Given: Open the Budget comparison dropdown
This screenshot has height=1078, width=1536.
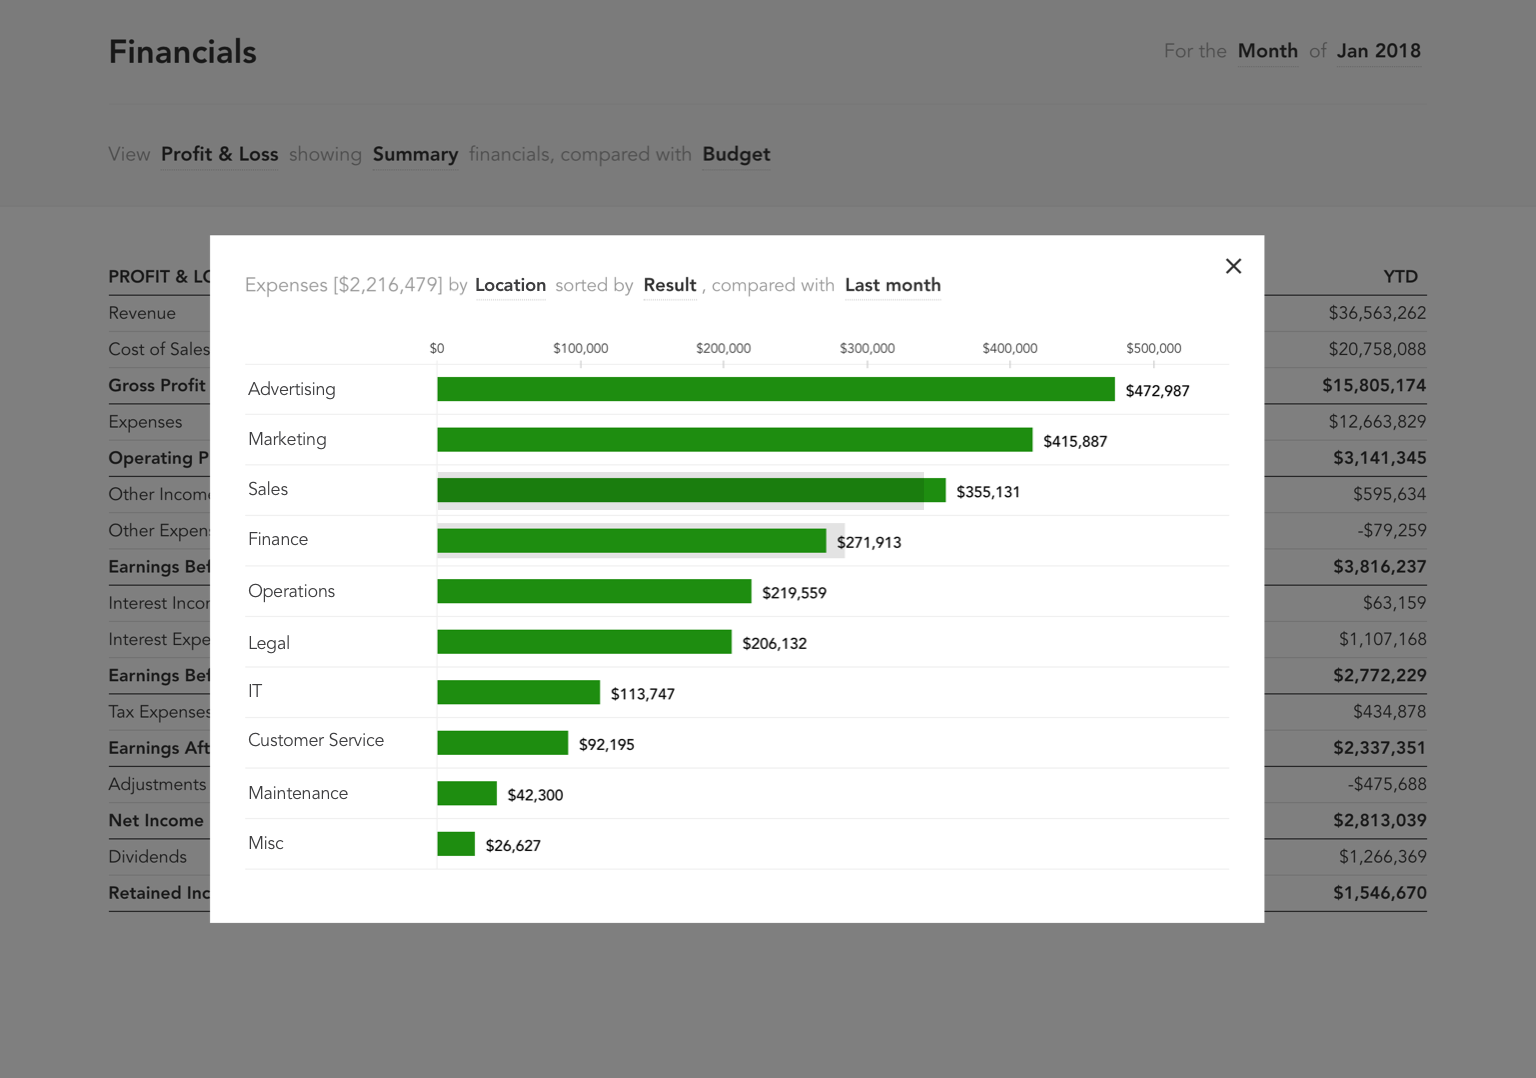Looking at the screenshot, I should [x=736, y=154].
